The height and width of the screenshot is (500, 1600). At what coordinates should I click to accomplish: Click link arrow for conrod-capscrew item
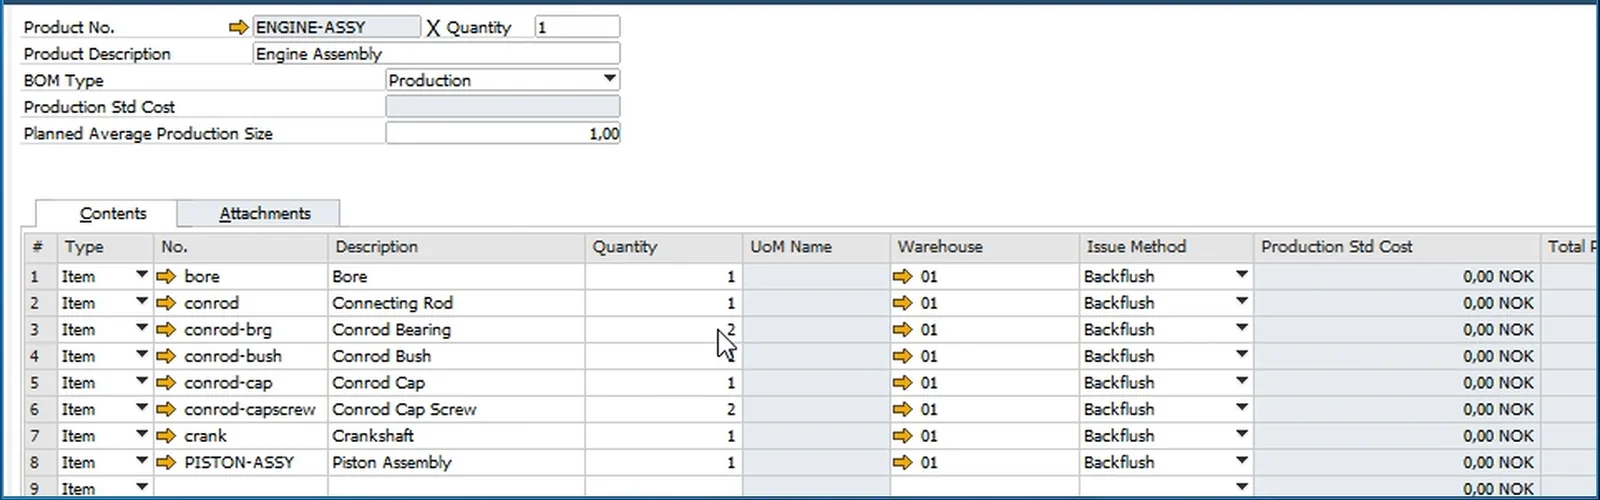tap(166, 409)
